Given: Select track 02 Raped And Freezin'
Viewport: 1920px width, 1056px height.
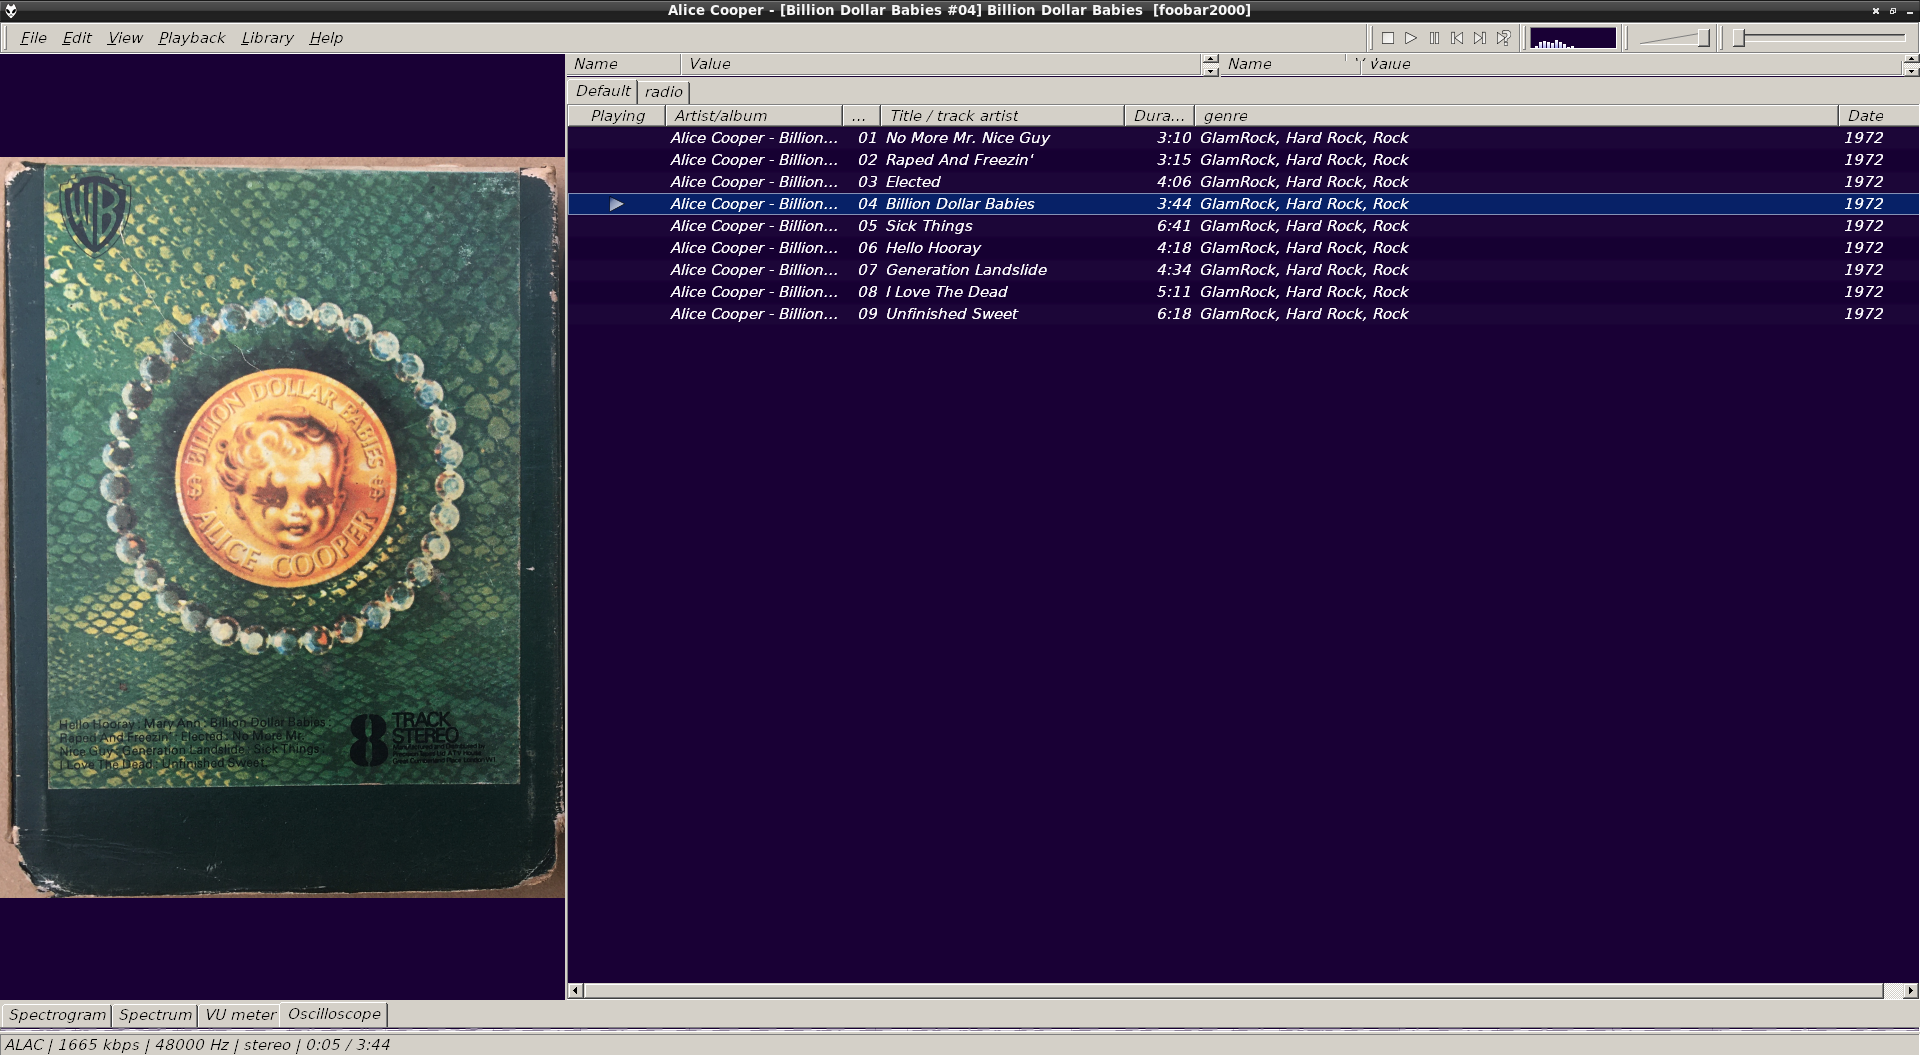Looking at the screenshot, I should (1243, 160).
